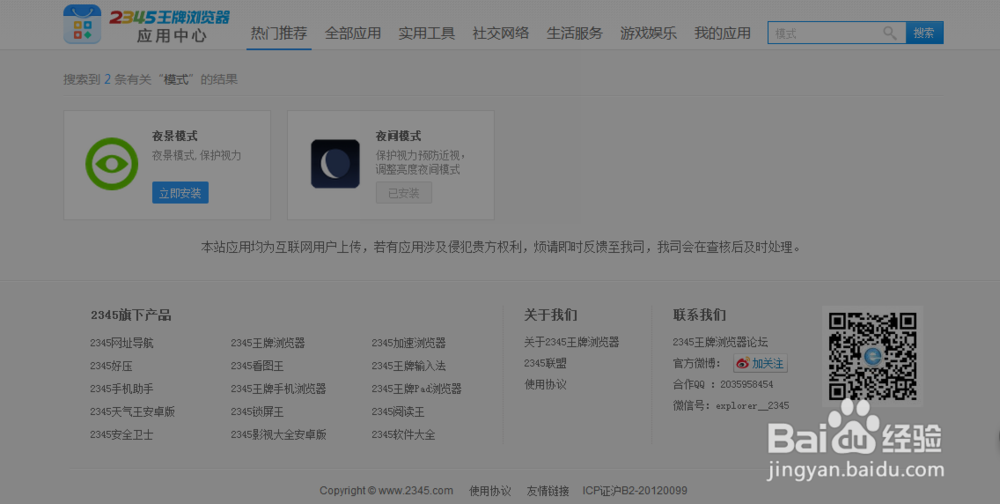
Task: Open the 我的应用 tab
Action: coord(723,33)
